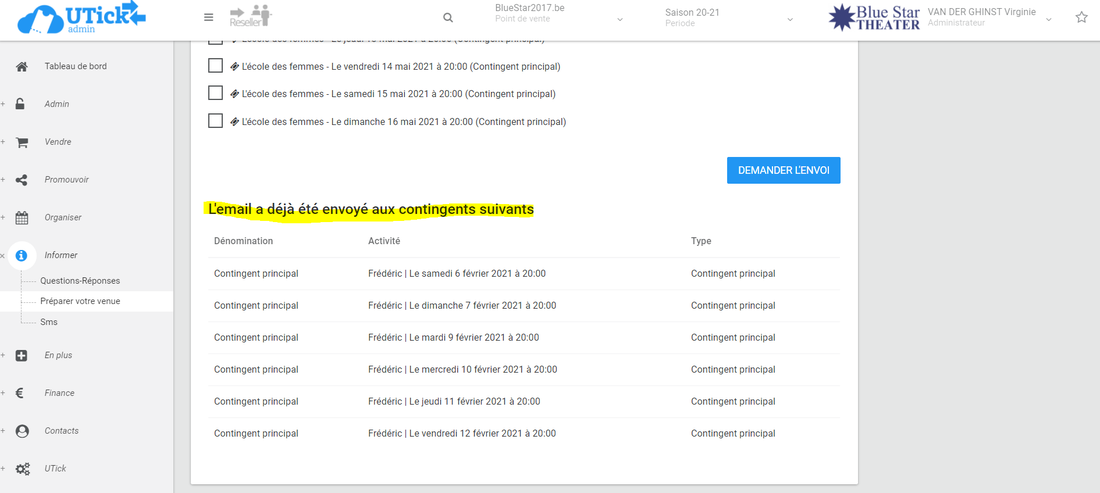This screenshot has height=493, width=1100.
Task: Click the Organiser calendar icon
Action: click(x=21, y=217)
